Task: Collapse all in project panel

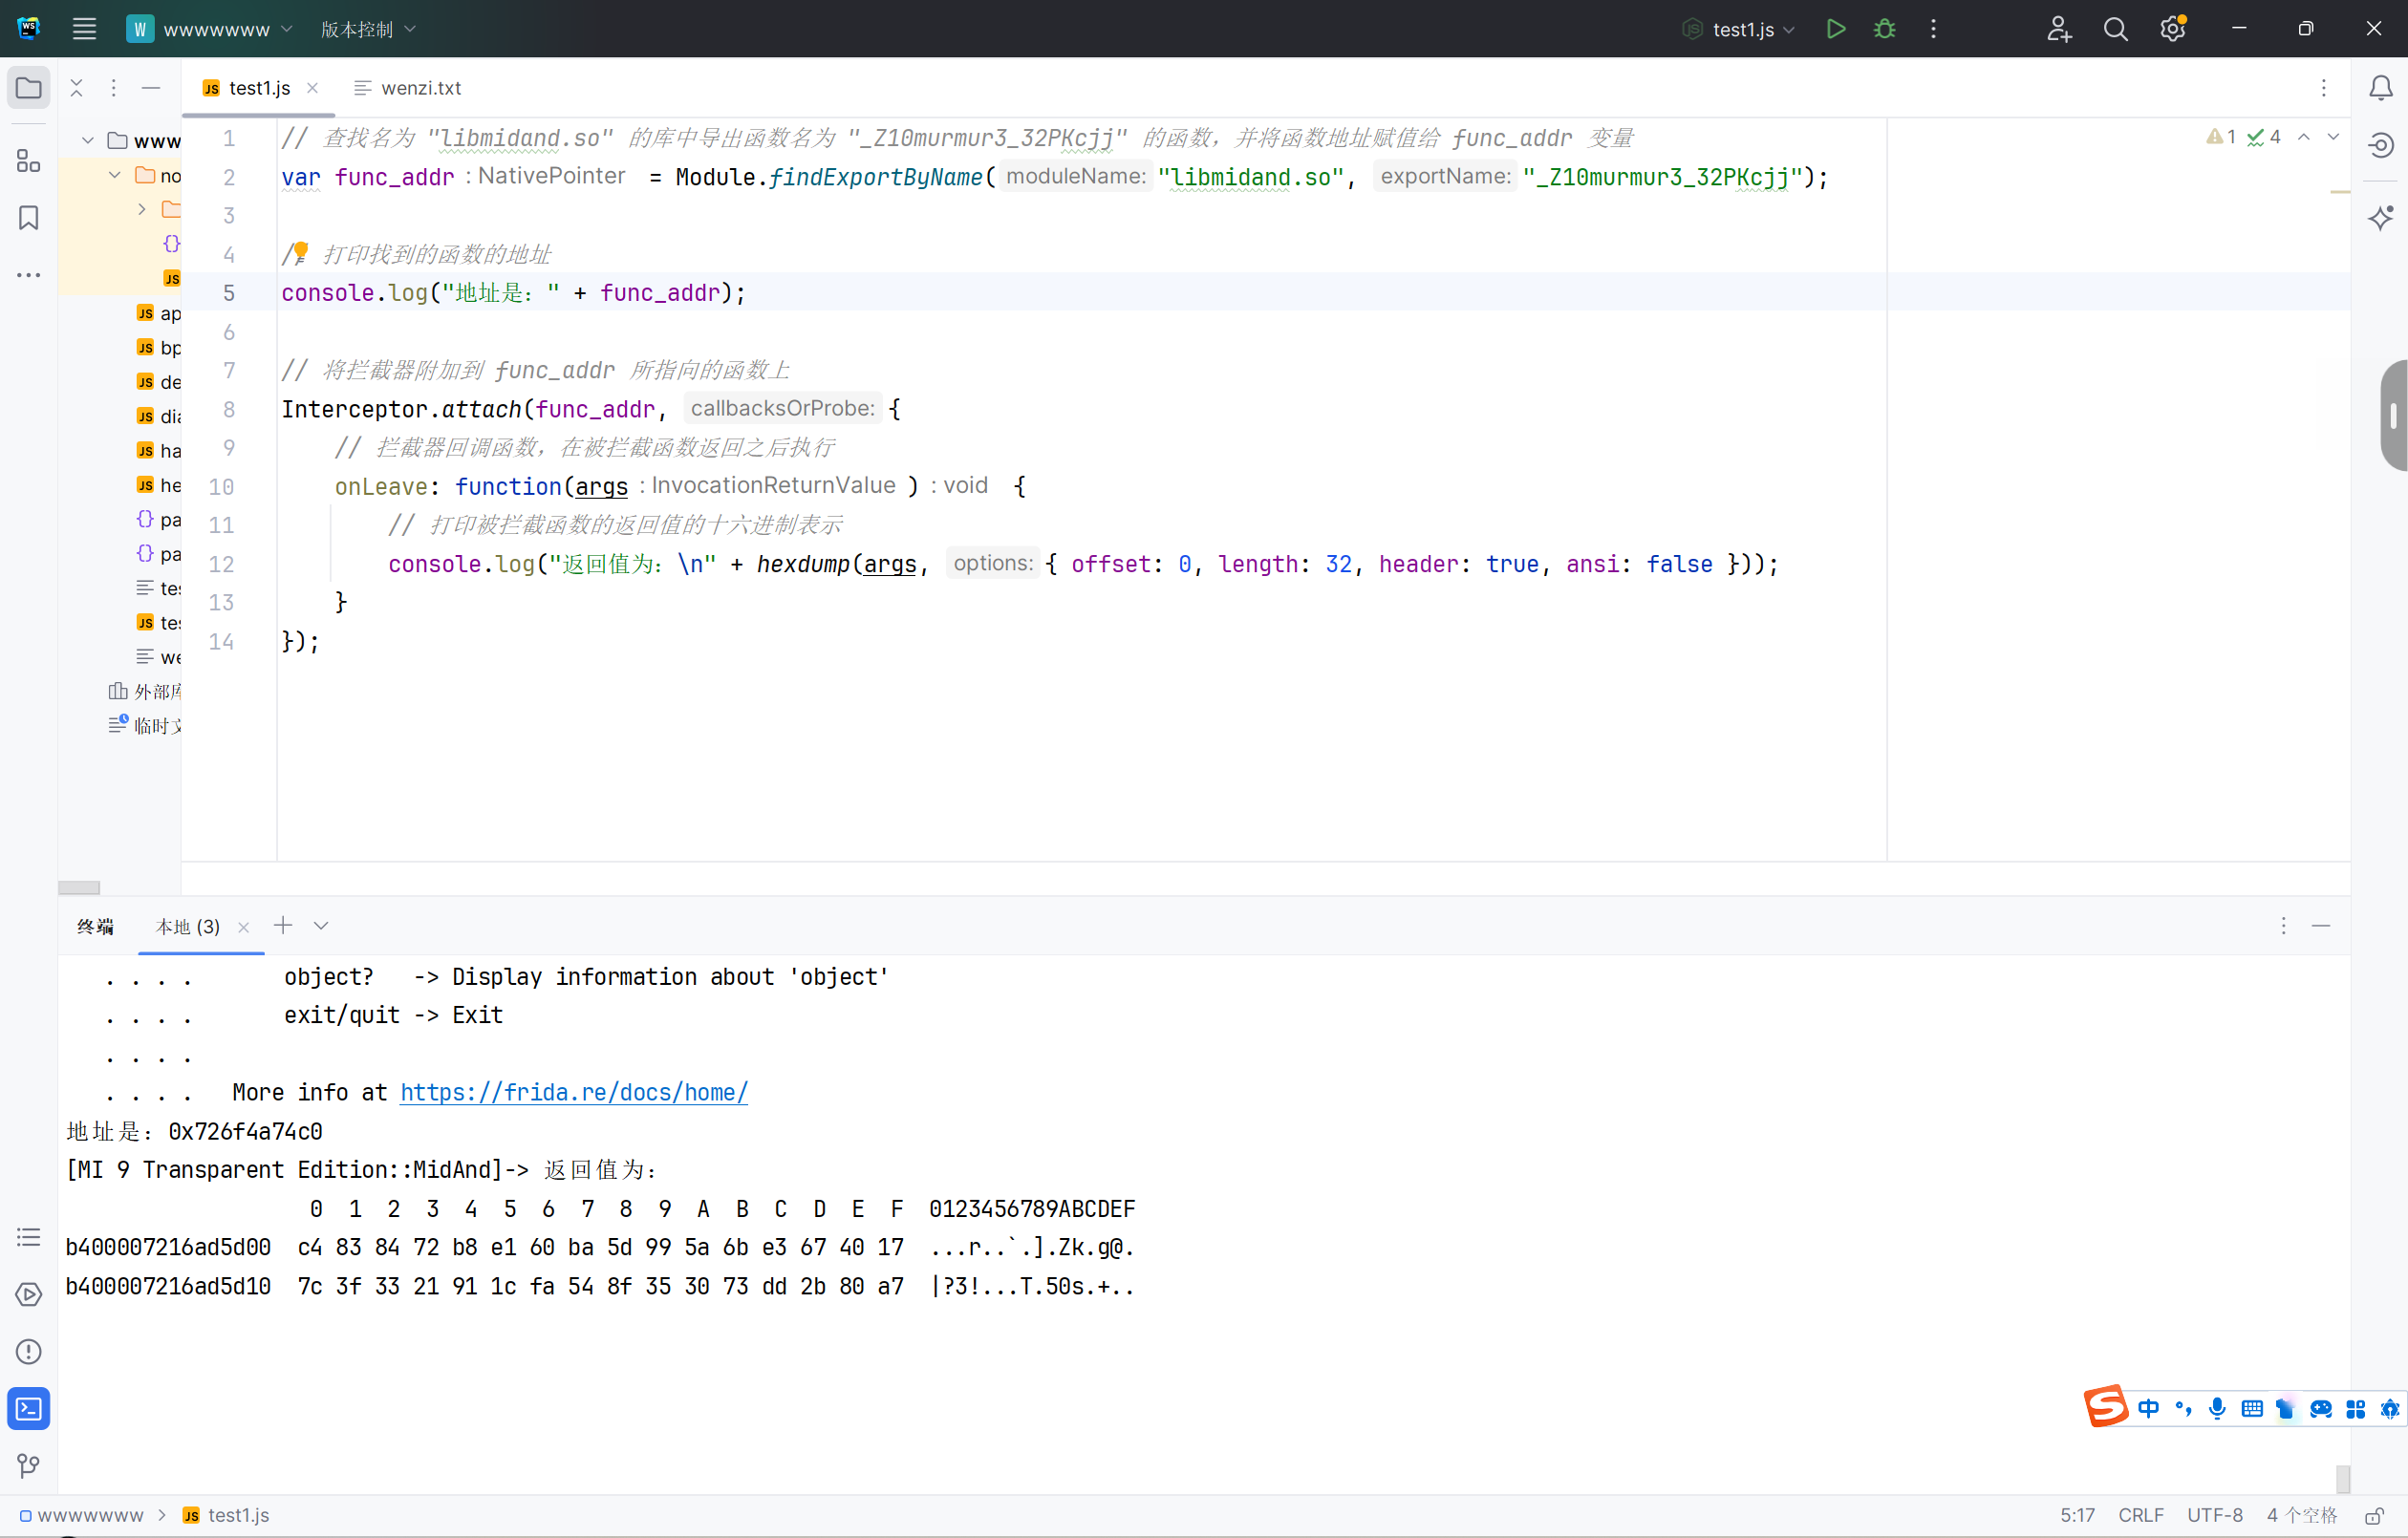Action: (77, 88)
